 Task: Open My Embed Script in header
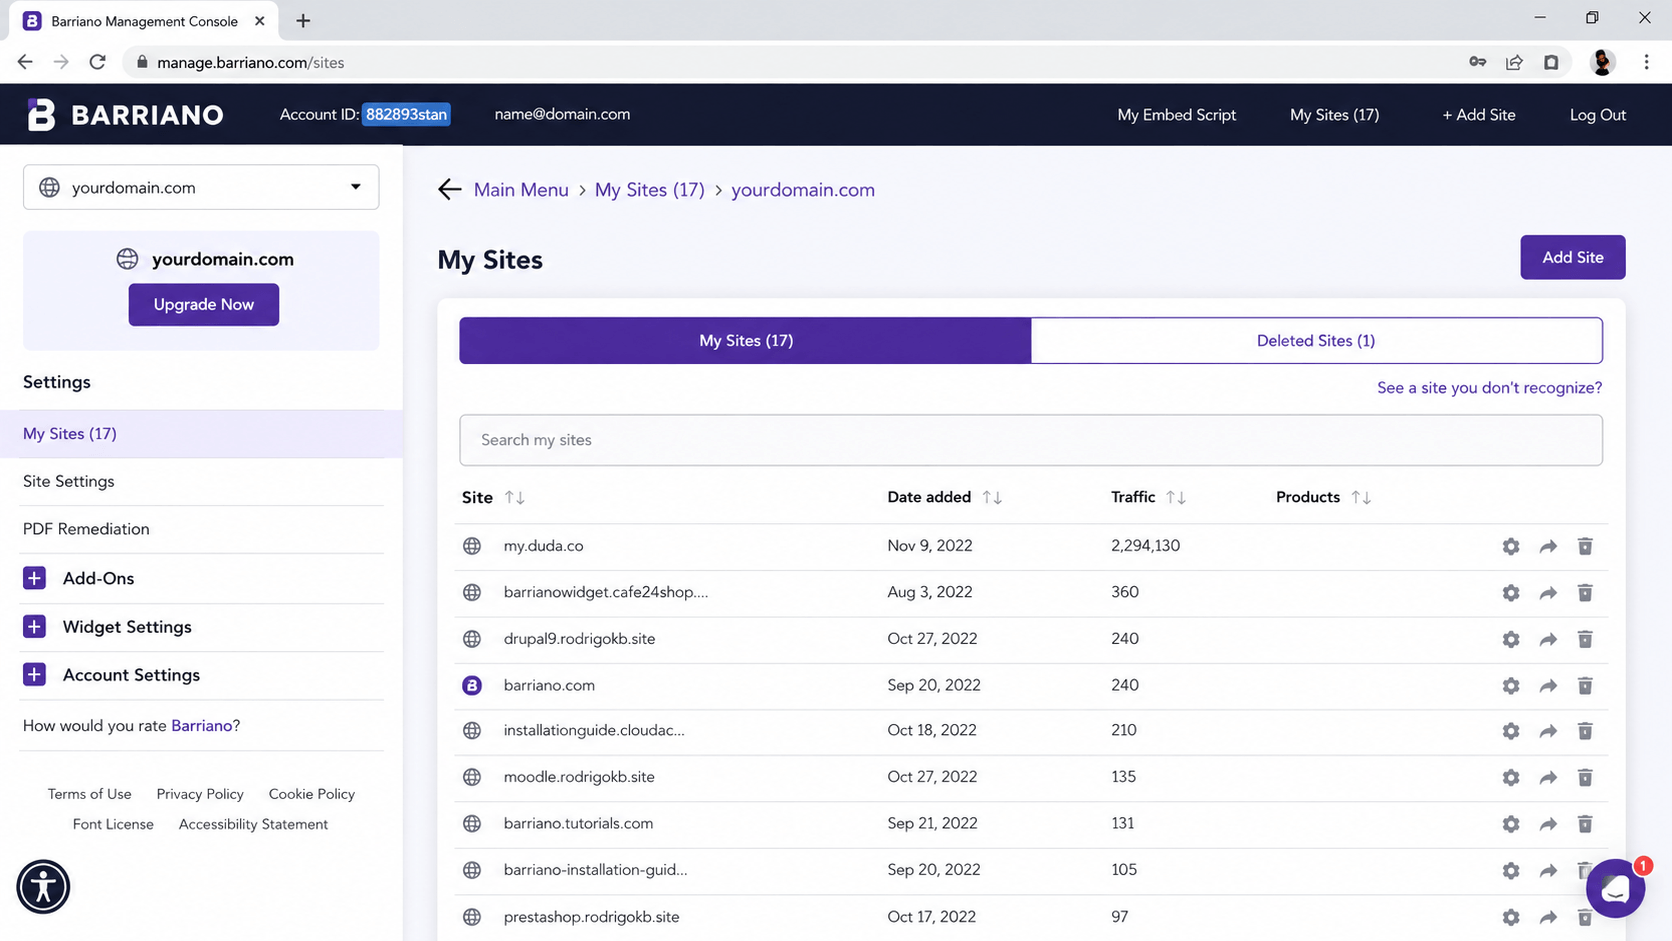1176,115
